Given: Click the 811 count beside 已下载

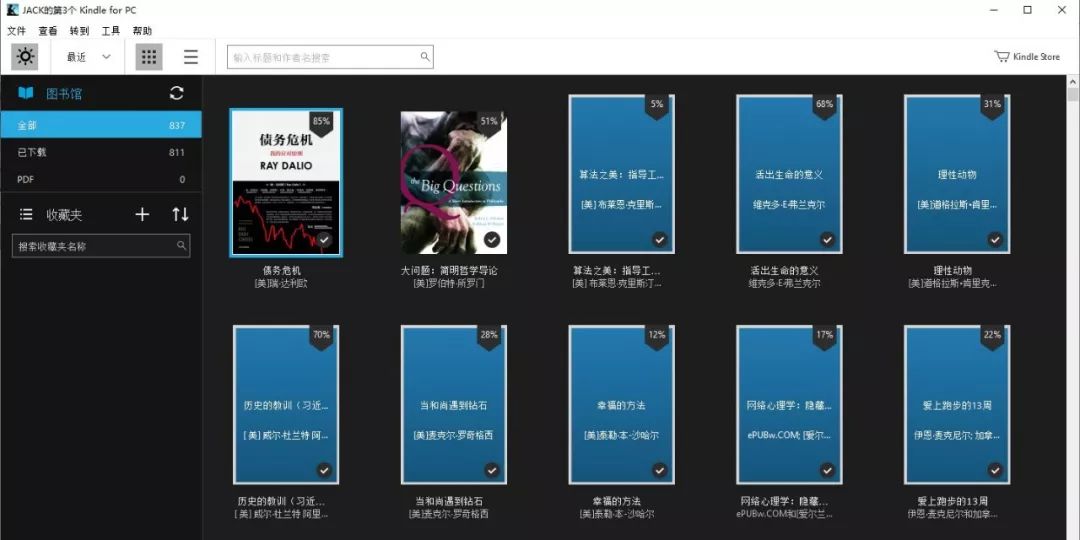Looking at the screenshot, I should 177,152.
